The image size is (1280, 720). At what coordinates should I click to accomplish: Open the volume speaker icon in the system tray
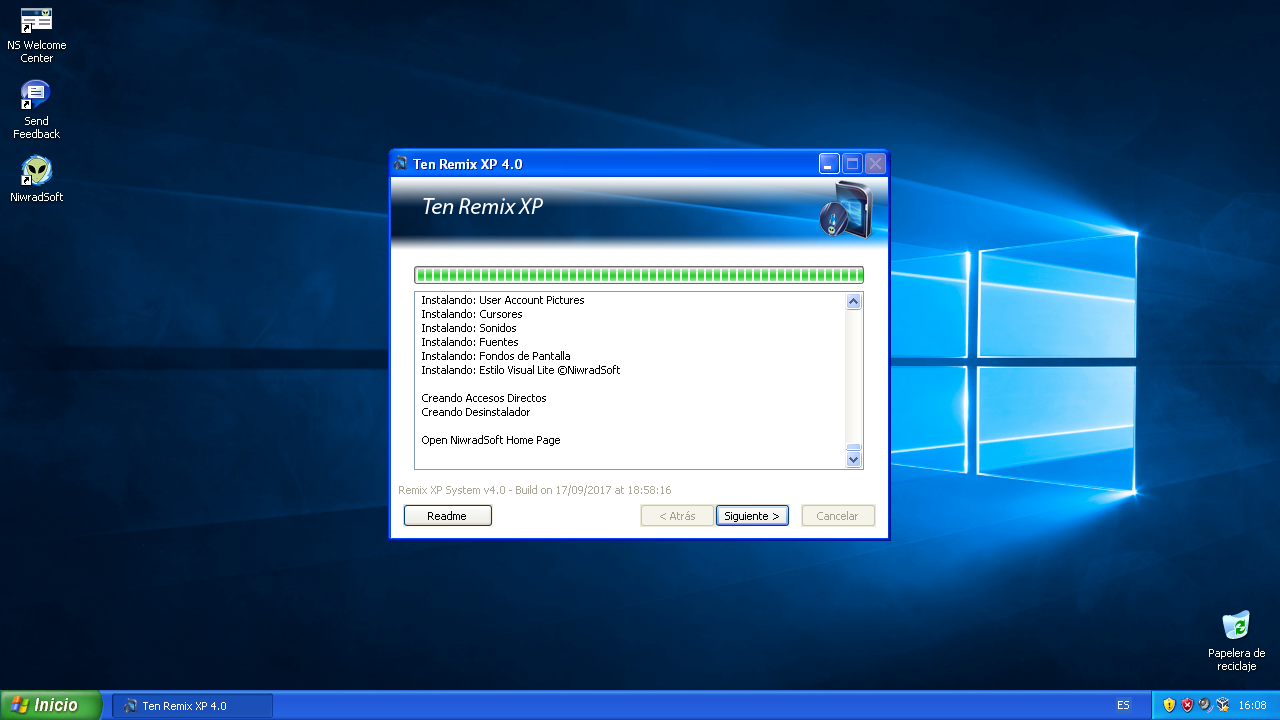coord(1203,704)
